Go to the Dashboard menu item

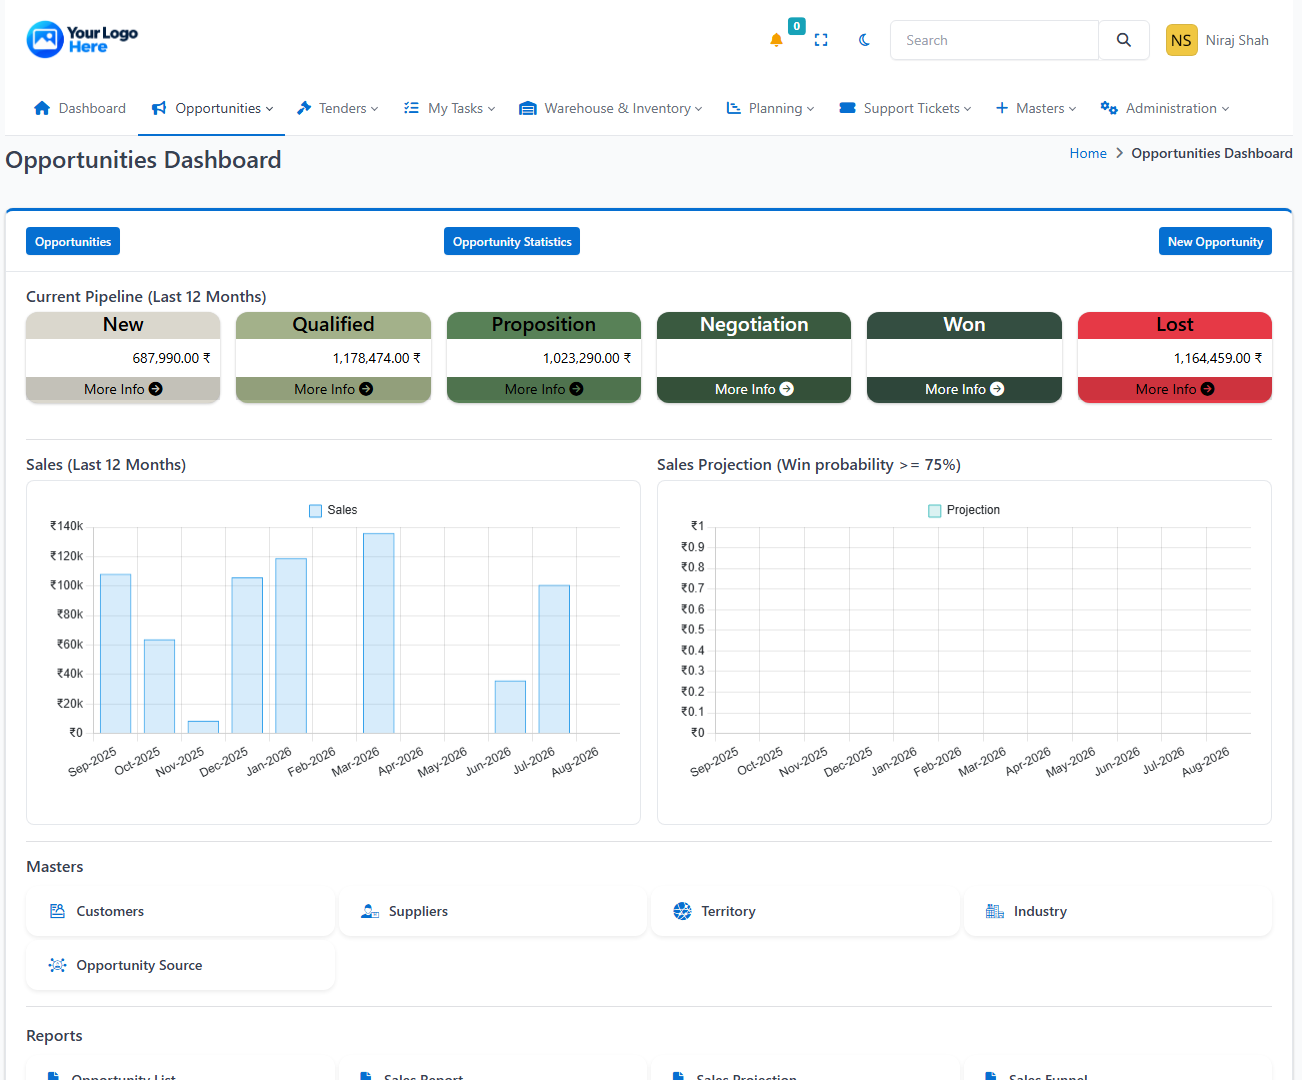coord(80,108)
